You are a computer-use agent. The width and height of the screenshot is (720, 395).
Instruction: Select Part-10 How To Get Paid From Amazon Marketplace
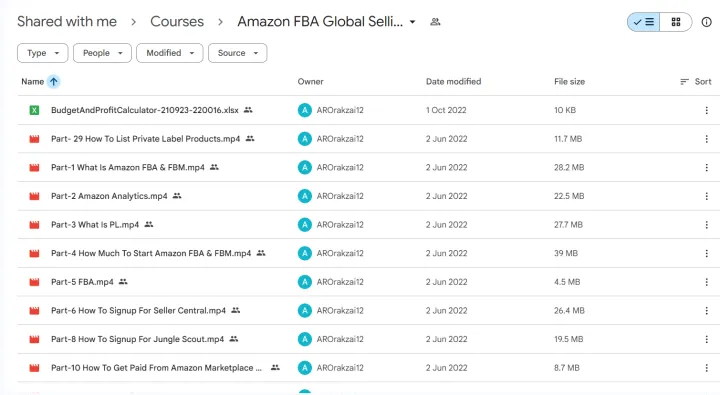[156, 368]
